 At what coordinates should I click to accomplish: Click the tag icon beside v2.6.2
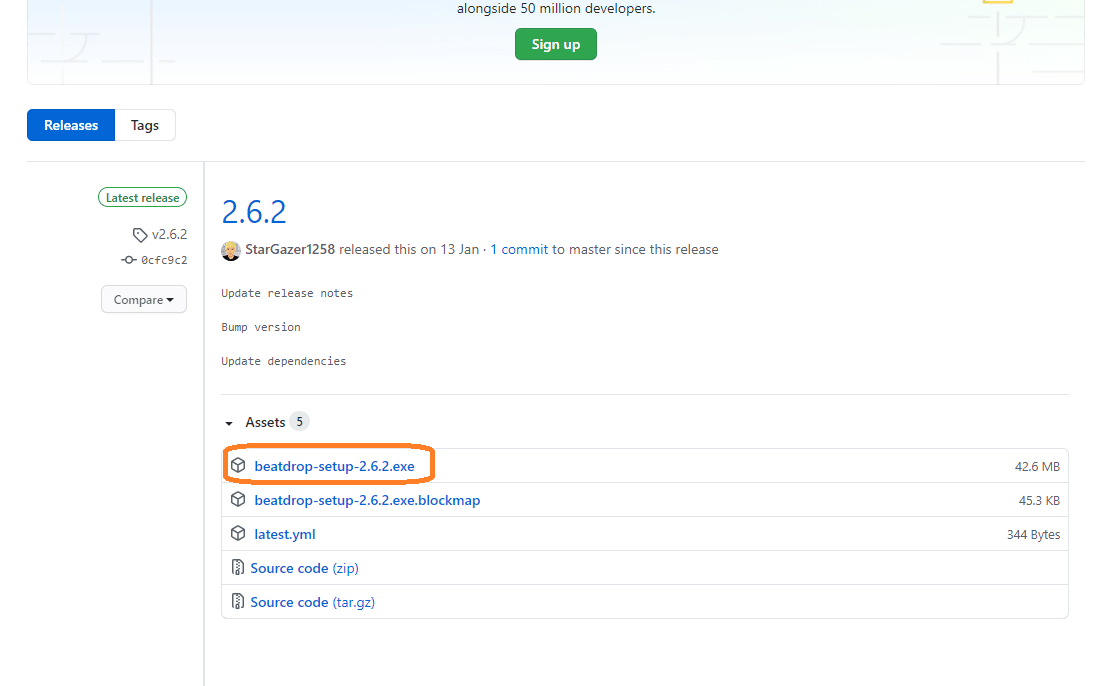[140, 235]
